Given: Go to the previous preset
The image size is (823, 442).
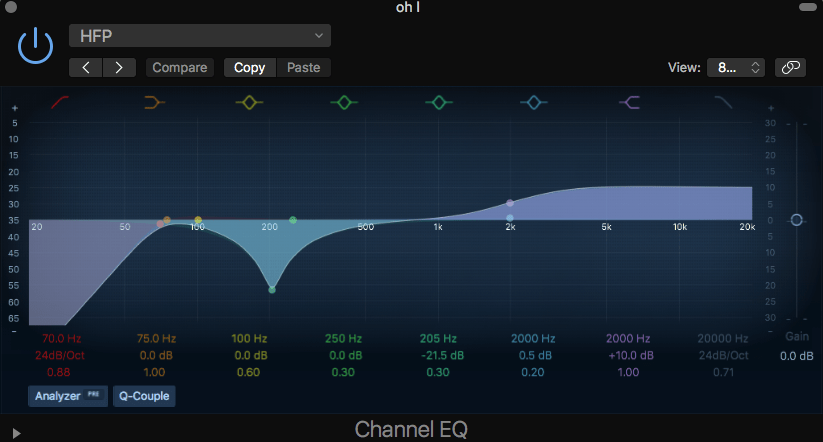Looking at the screenshot, I should tap(86, 68).
